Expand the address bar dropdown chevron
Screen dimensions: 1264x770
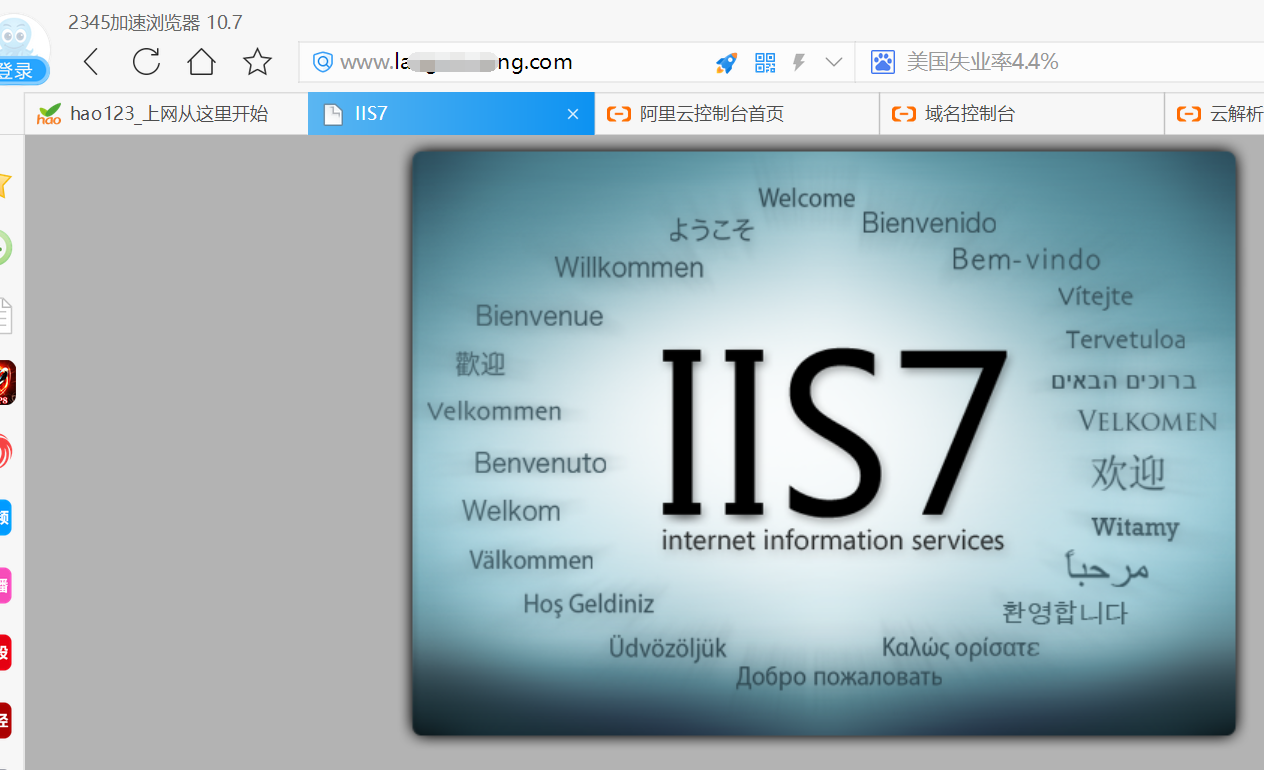click(x=834, y=63)
